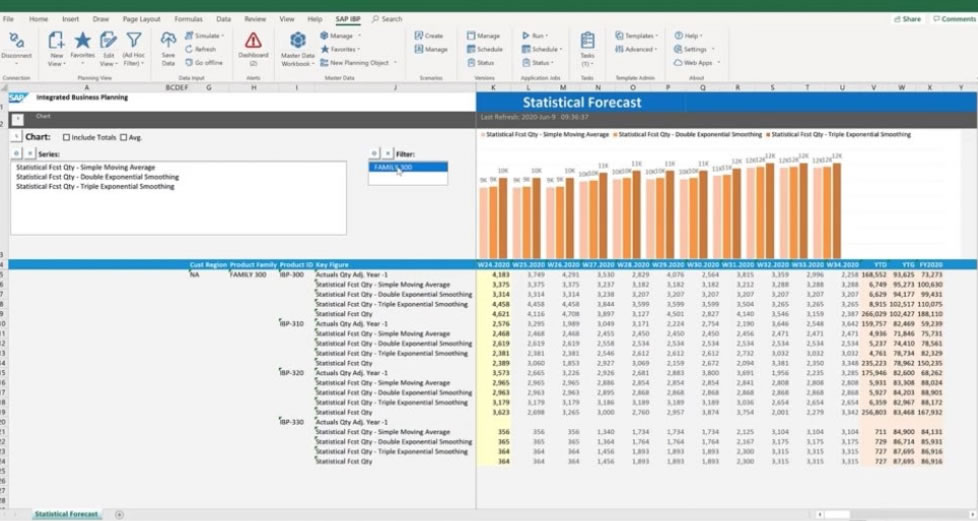Switch to the Statistical Forecast sheet tab
Viewport: 978px width, 521px height.
tap(66, 514)
